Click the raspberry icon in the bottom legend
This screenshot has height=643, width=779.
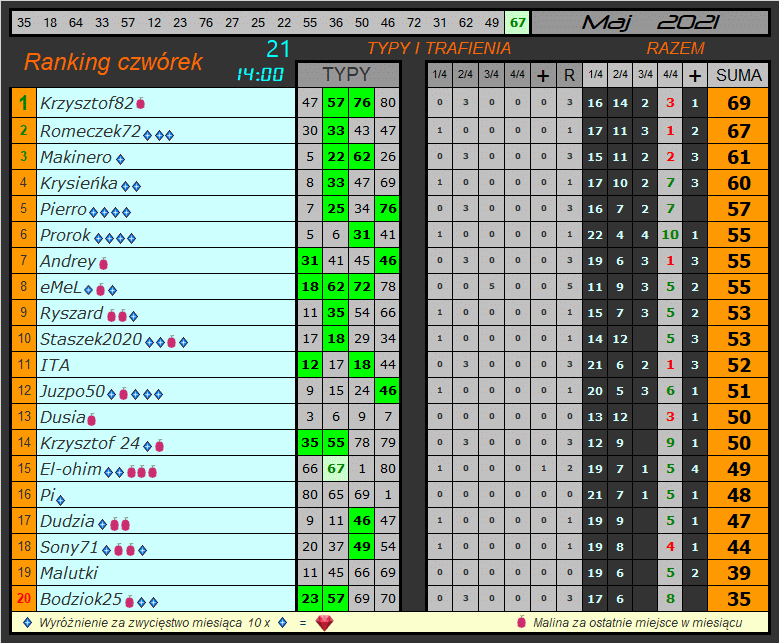521,621
